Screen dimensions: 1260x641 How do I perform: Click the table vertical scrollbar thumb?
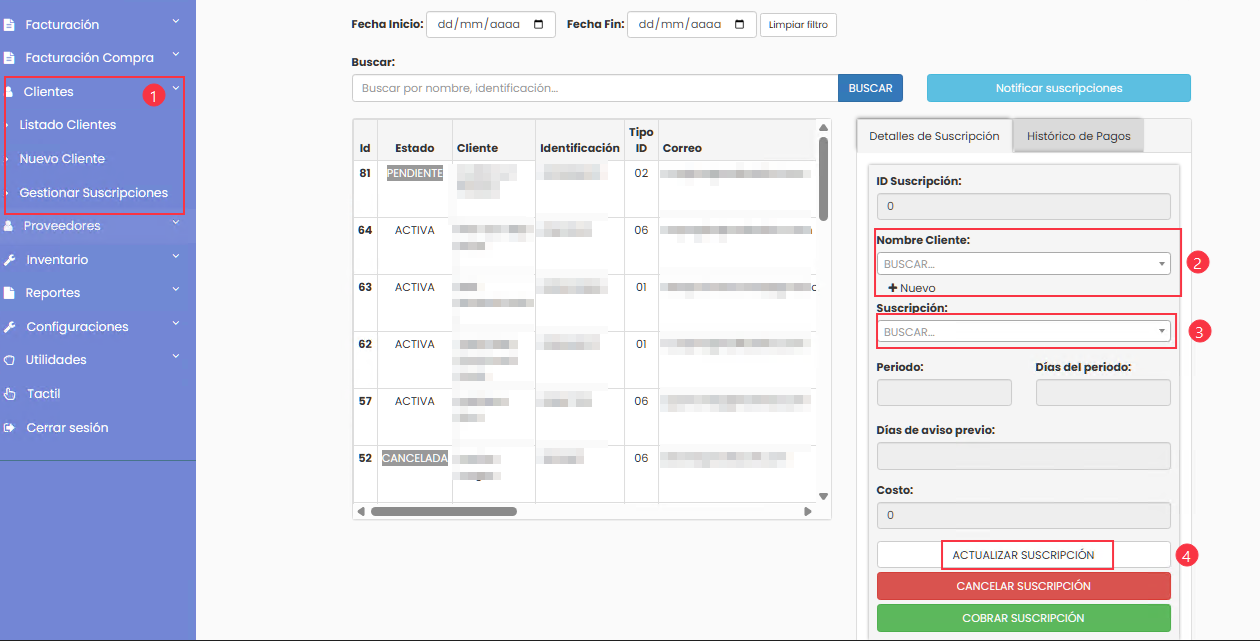(x=824, y=178)
